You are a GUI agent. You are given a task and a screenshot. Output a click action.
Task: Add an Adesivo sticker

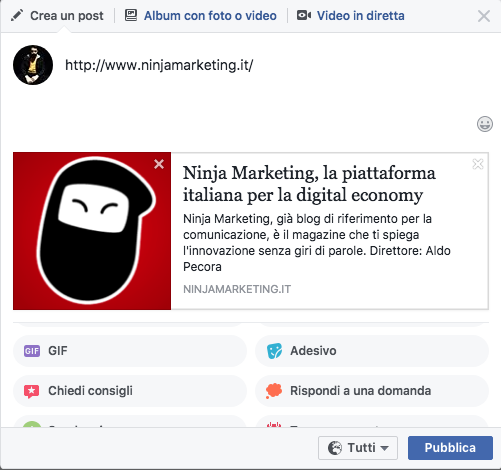[372, 351]
